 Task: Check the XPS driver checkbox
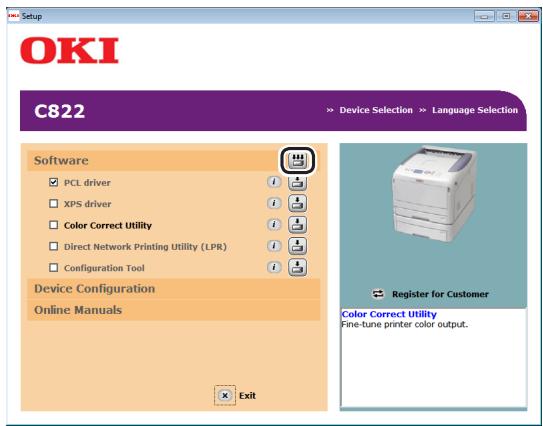[53, 203]
